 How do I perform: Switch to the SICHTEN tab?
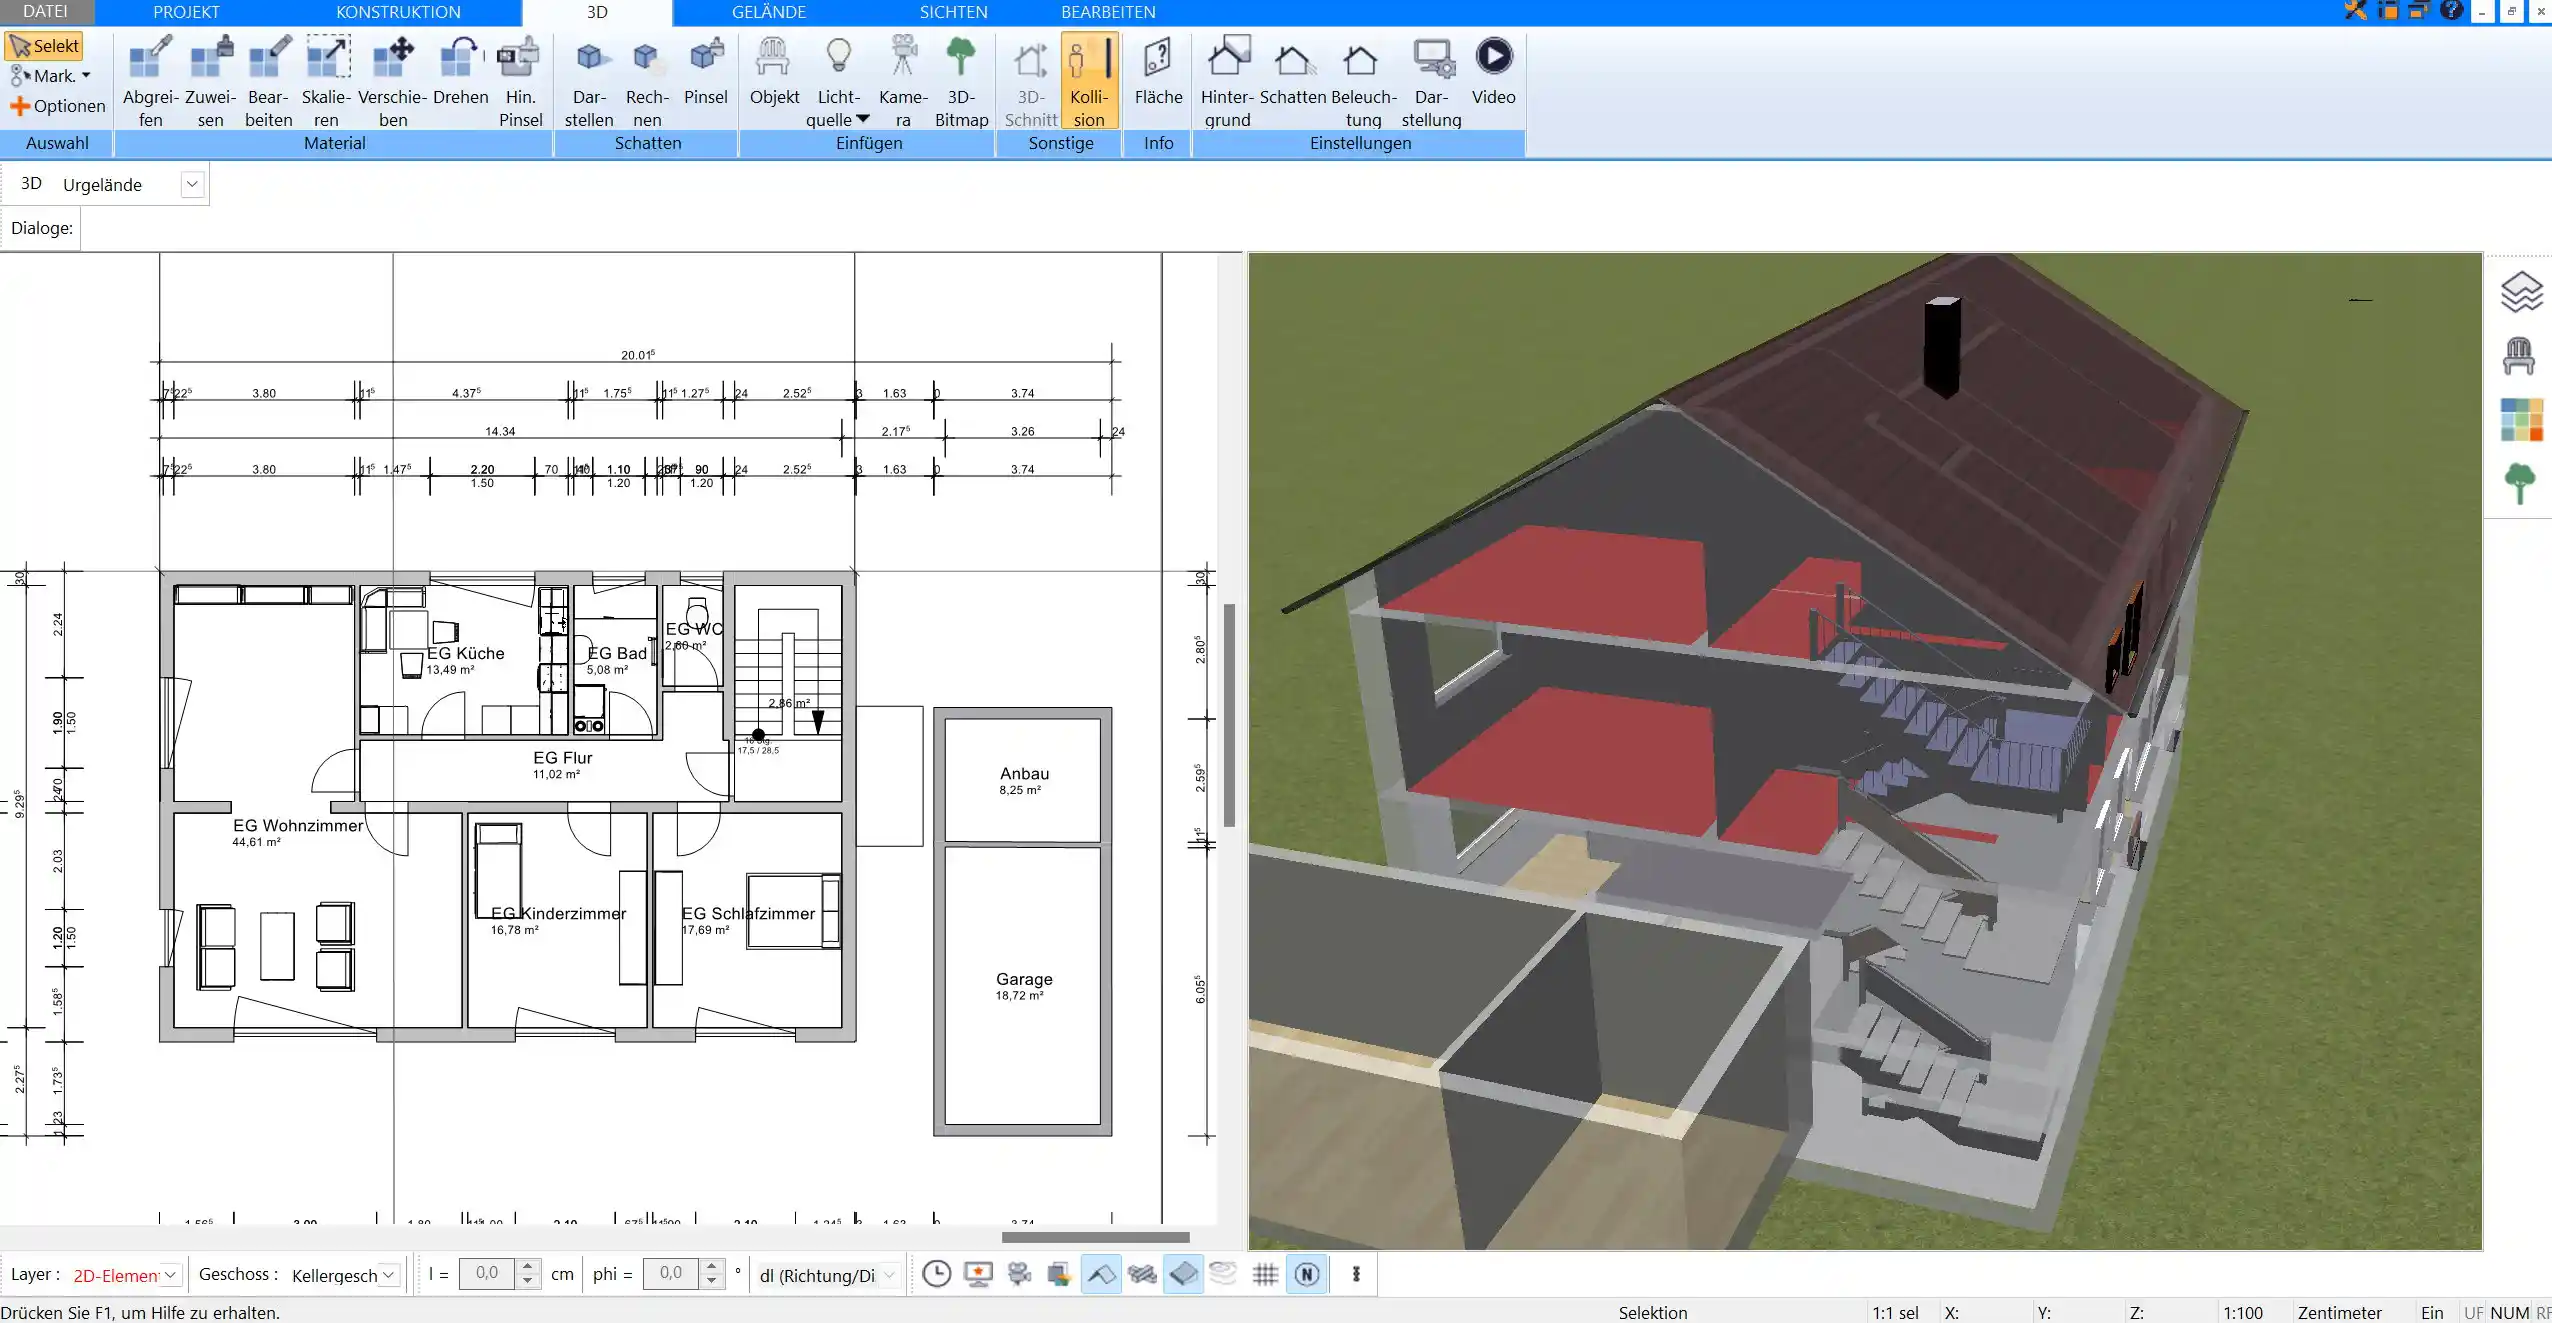coord(953,12)
